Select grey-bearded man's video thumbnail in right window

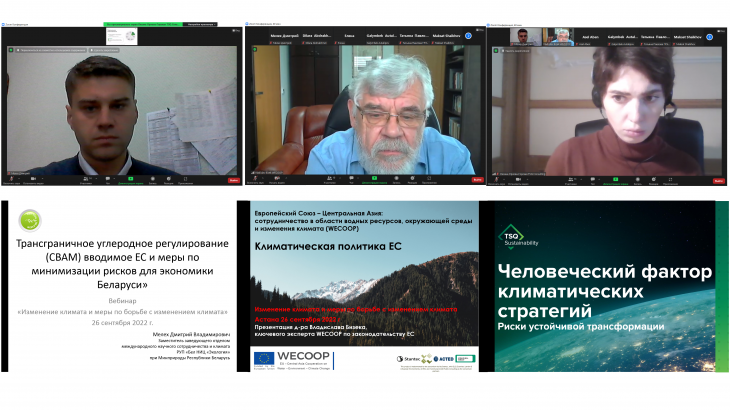[x=558, y=37]
